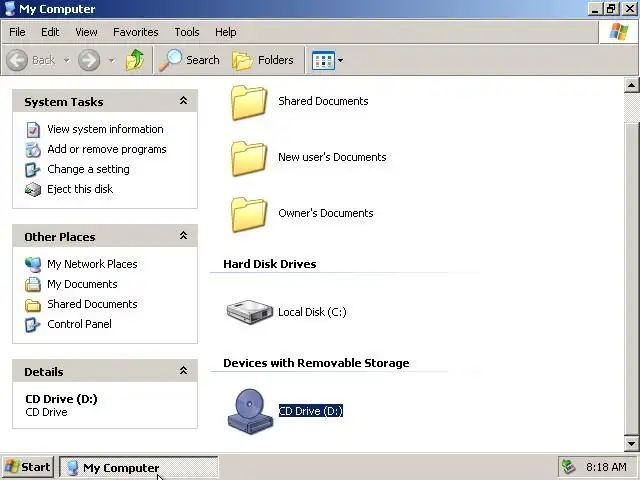Go up one folder level
The image size is (640, 480).
pos(135,60)
